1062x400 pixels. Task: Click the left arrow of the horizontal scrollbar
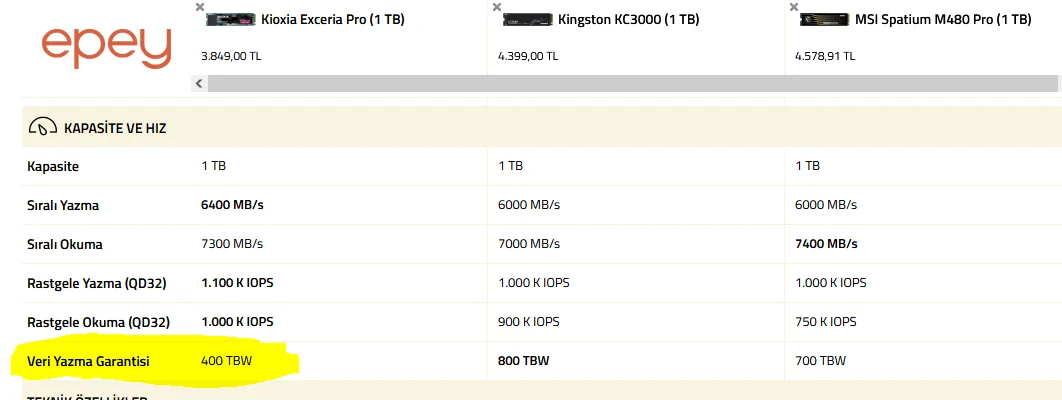pos(198,83)
